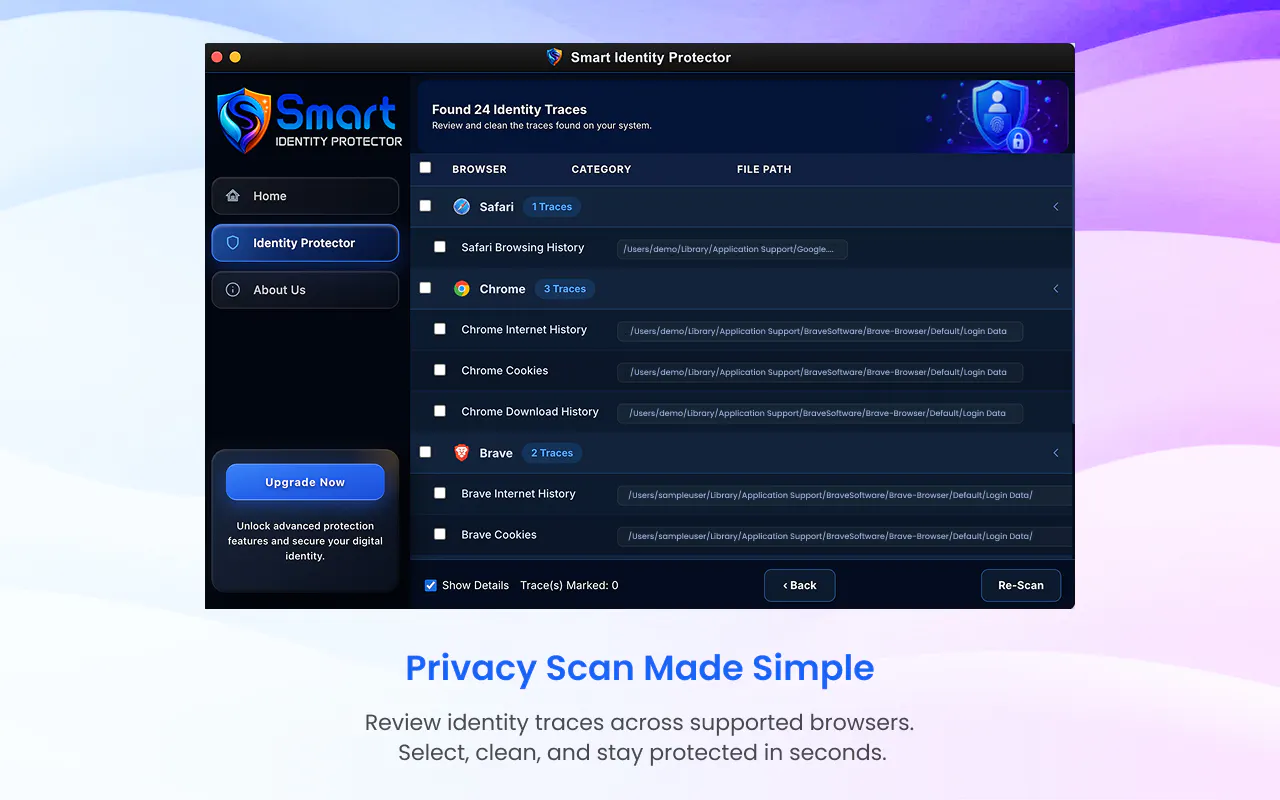Viewport: 1280px width, 800px height.
Task: Click the Upgrade Now button
Action: point(305,482)
